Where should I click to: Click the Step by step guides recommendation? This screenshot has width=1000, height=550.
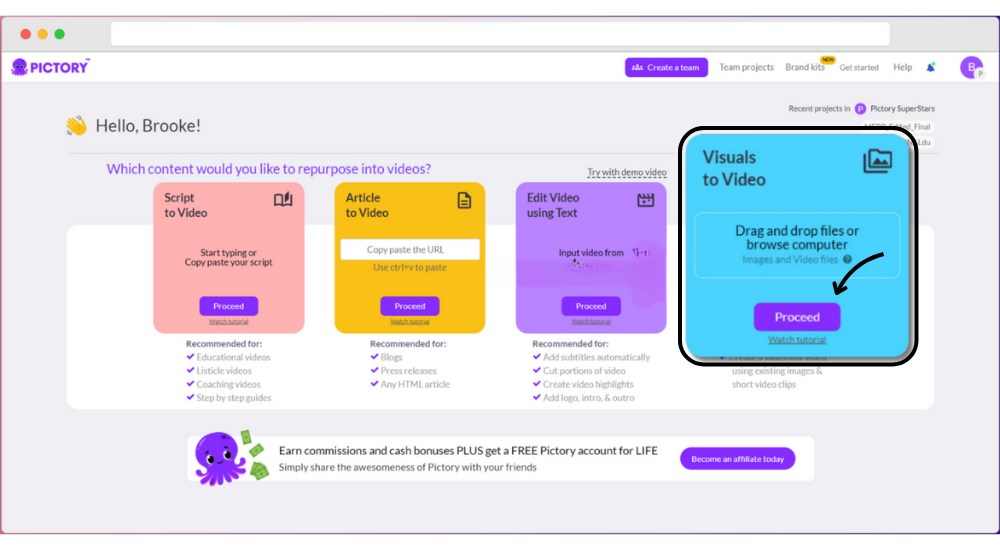(x=233, y=398)
